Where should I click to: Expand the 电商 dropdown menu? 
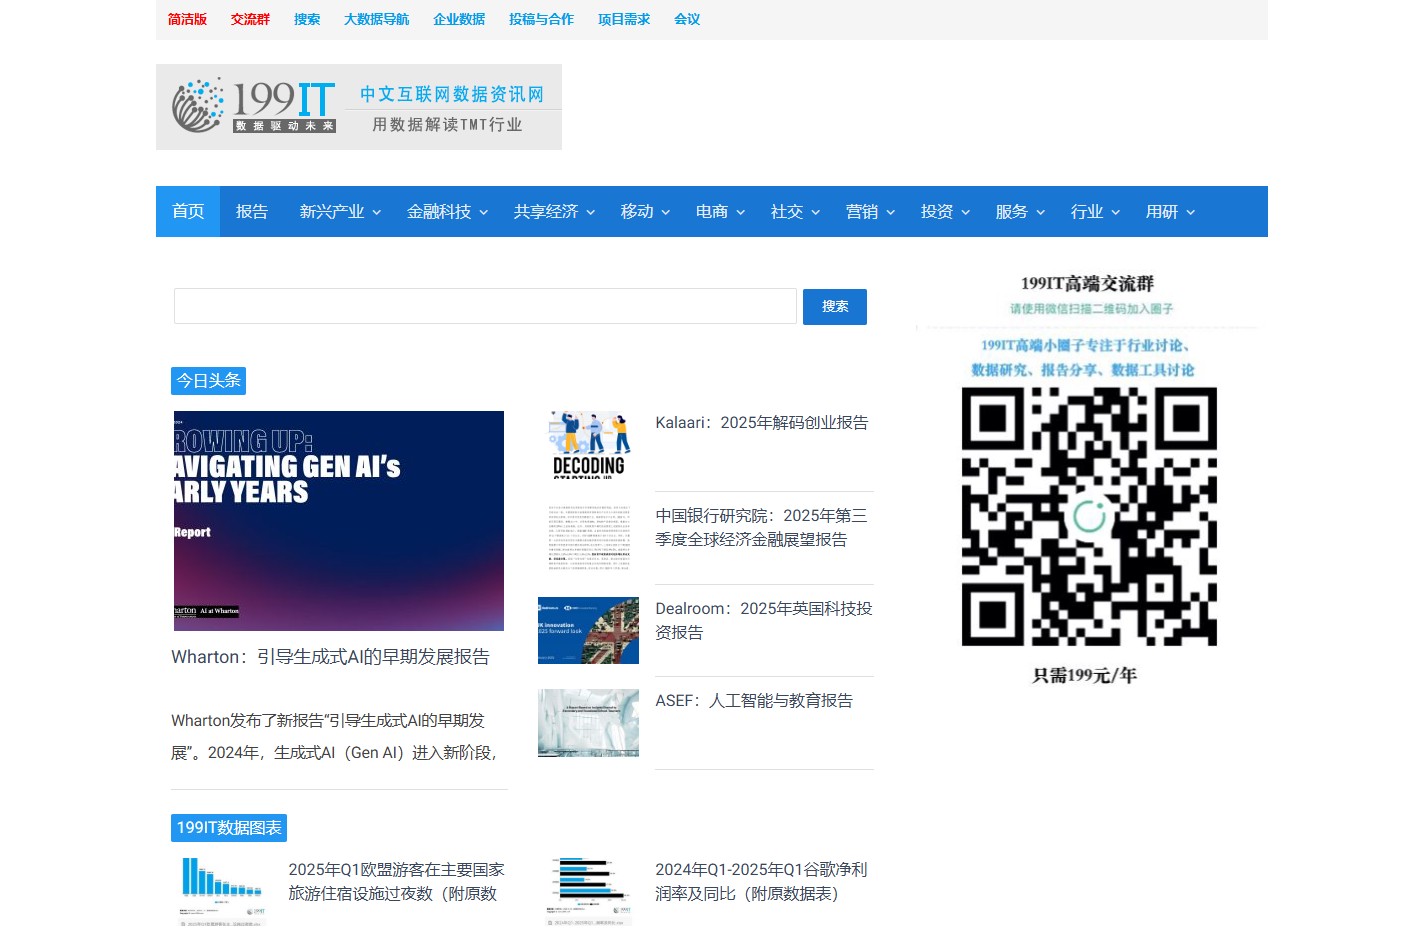coord(720,211)
